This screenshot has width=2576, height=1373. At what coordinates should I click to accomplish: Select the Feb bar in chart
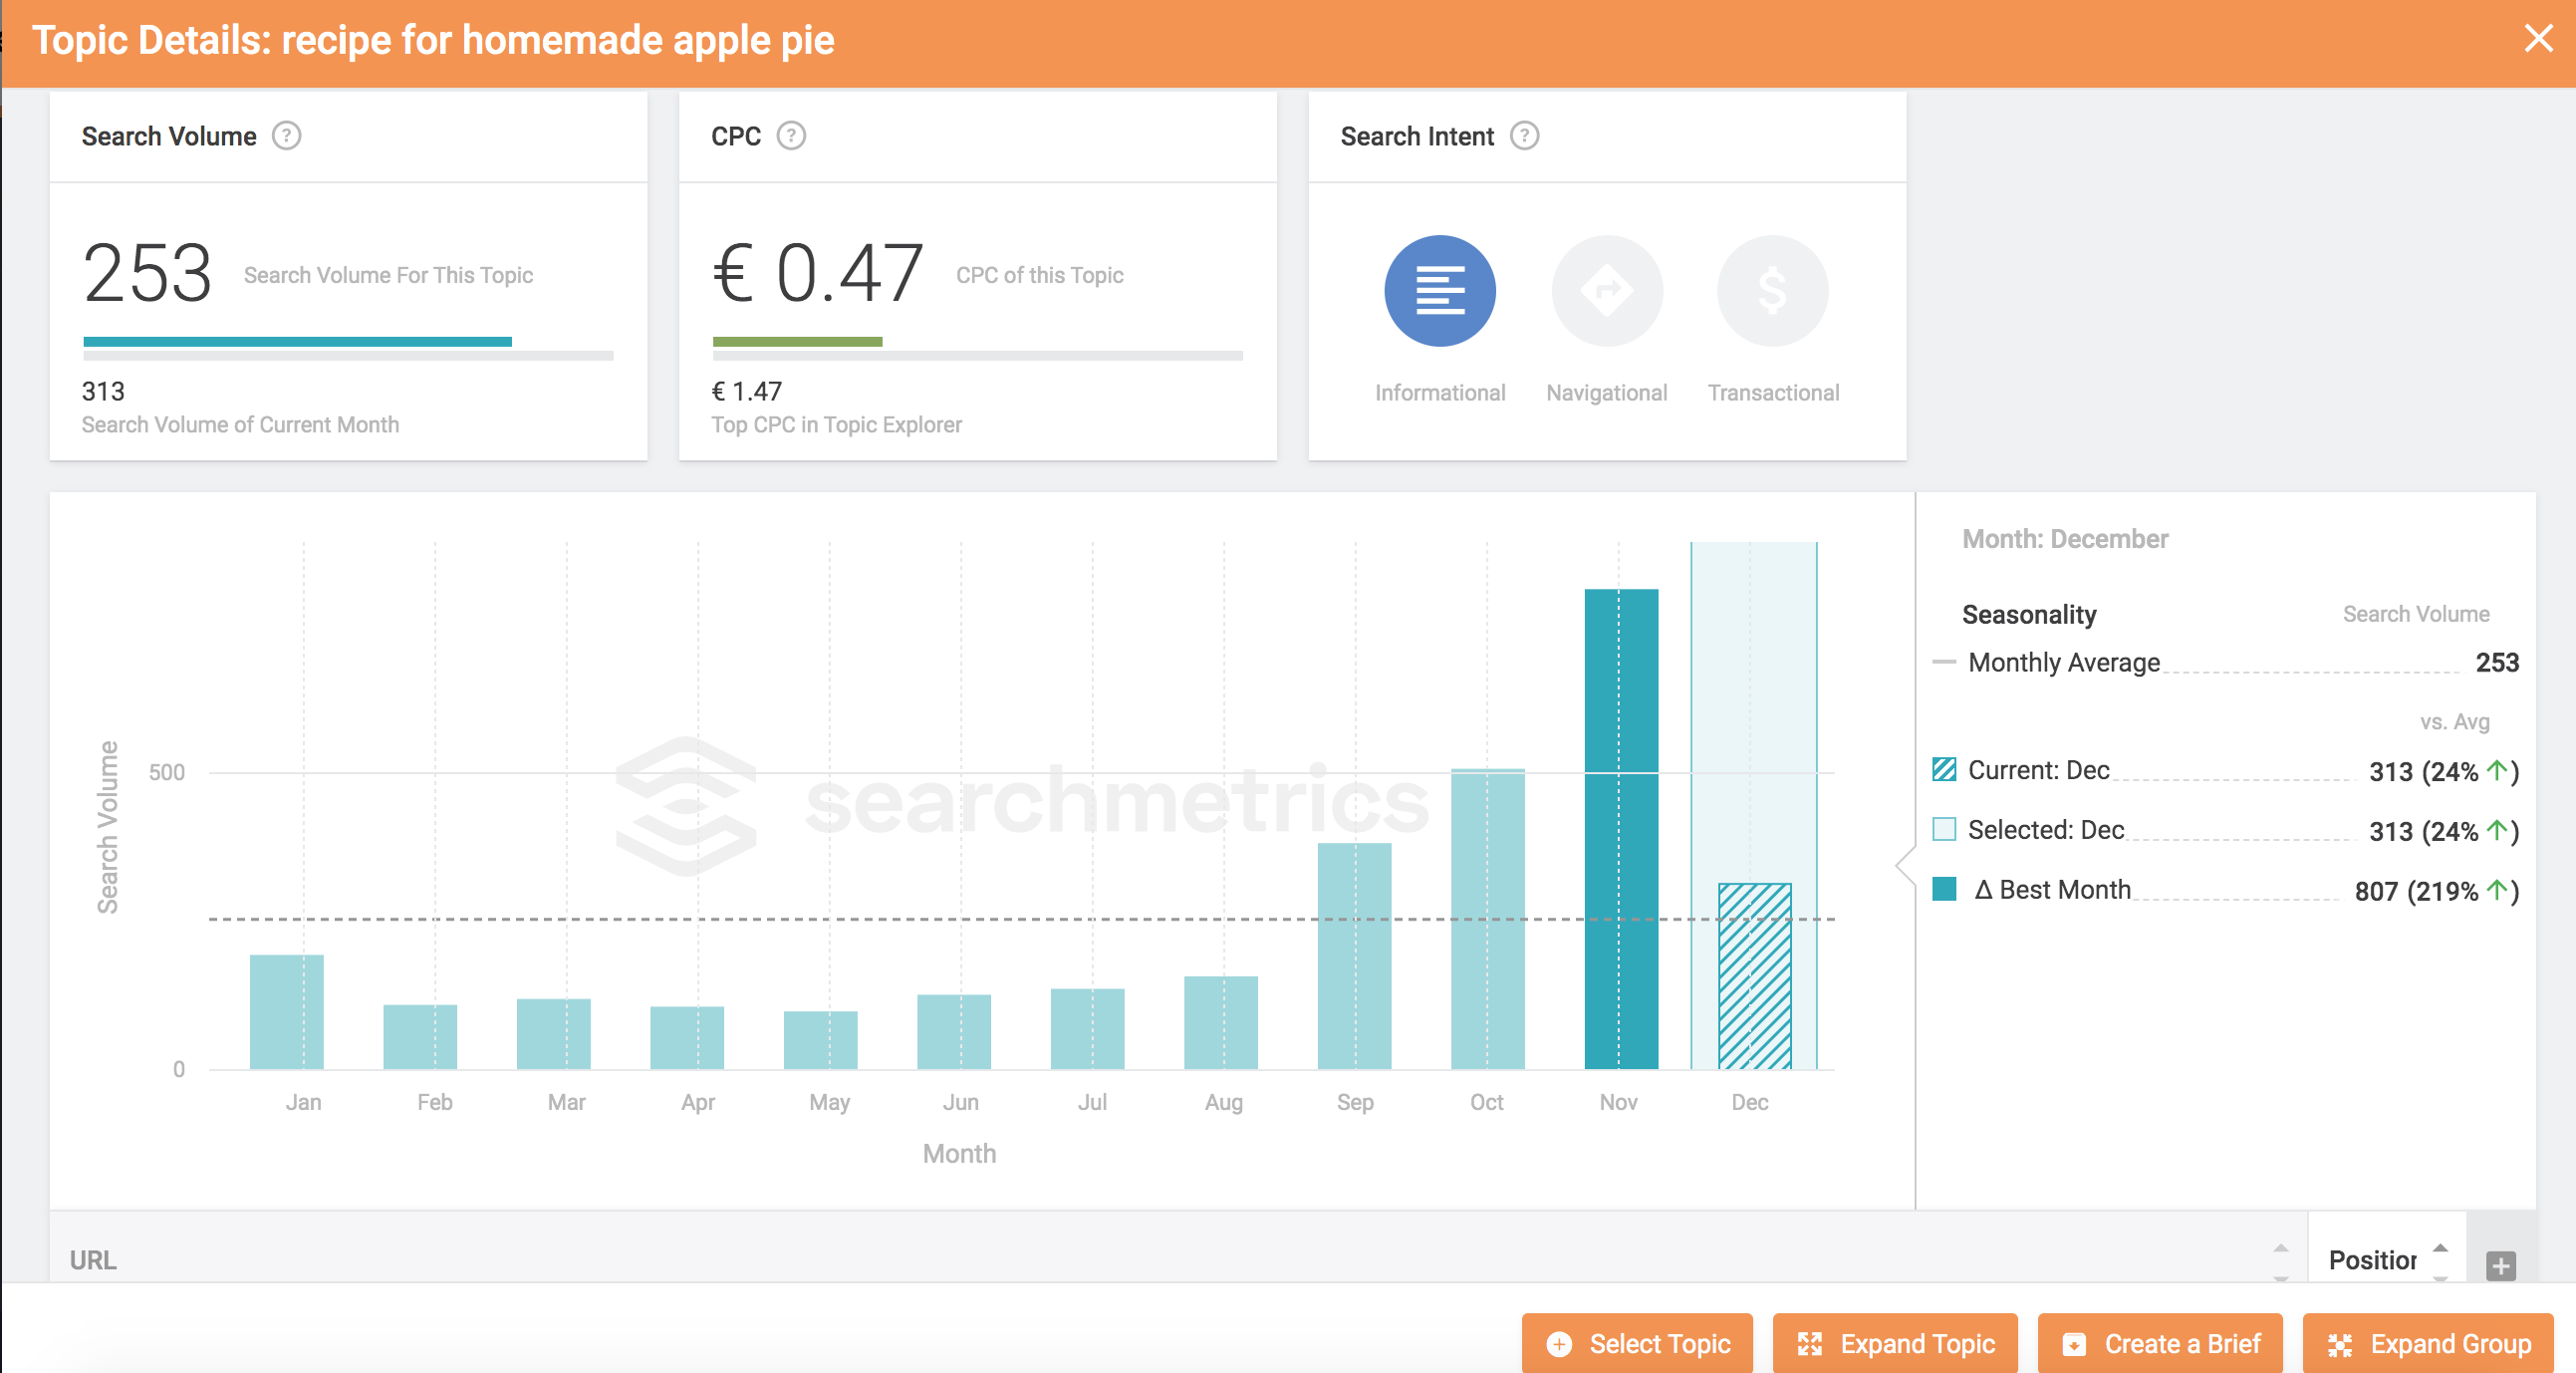click(420, 1037)
